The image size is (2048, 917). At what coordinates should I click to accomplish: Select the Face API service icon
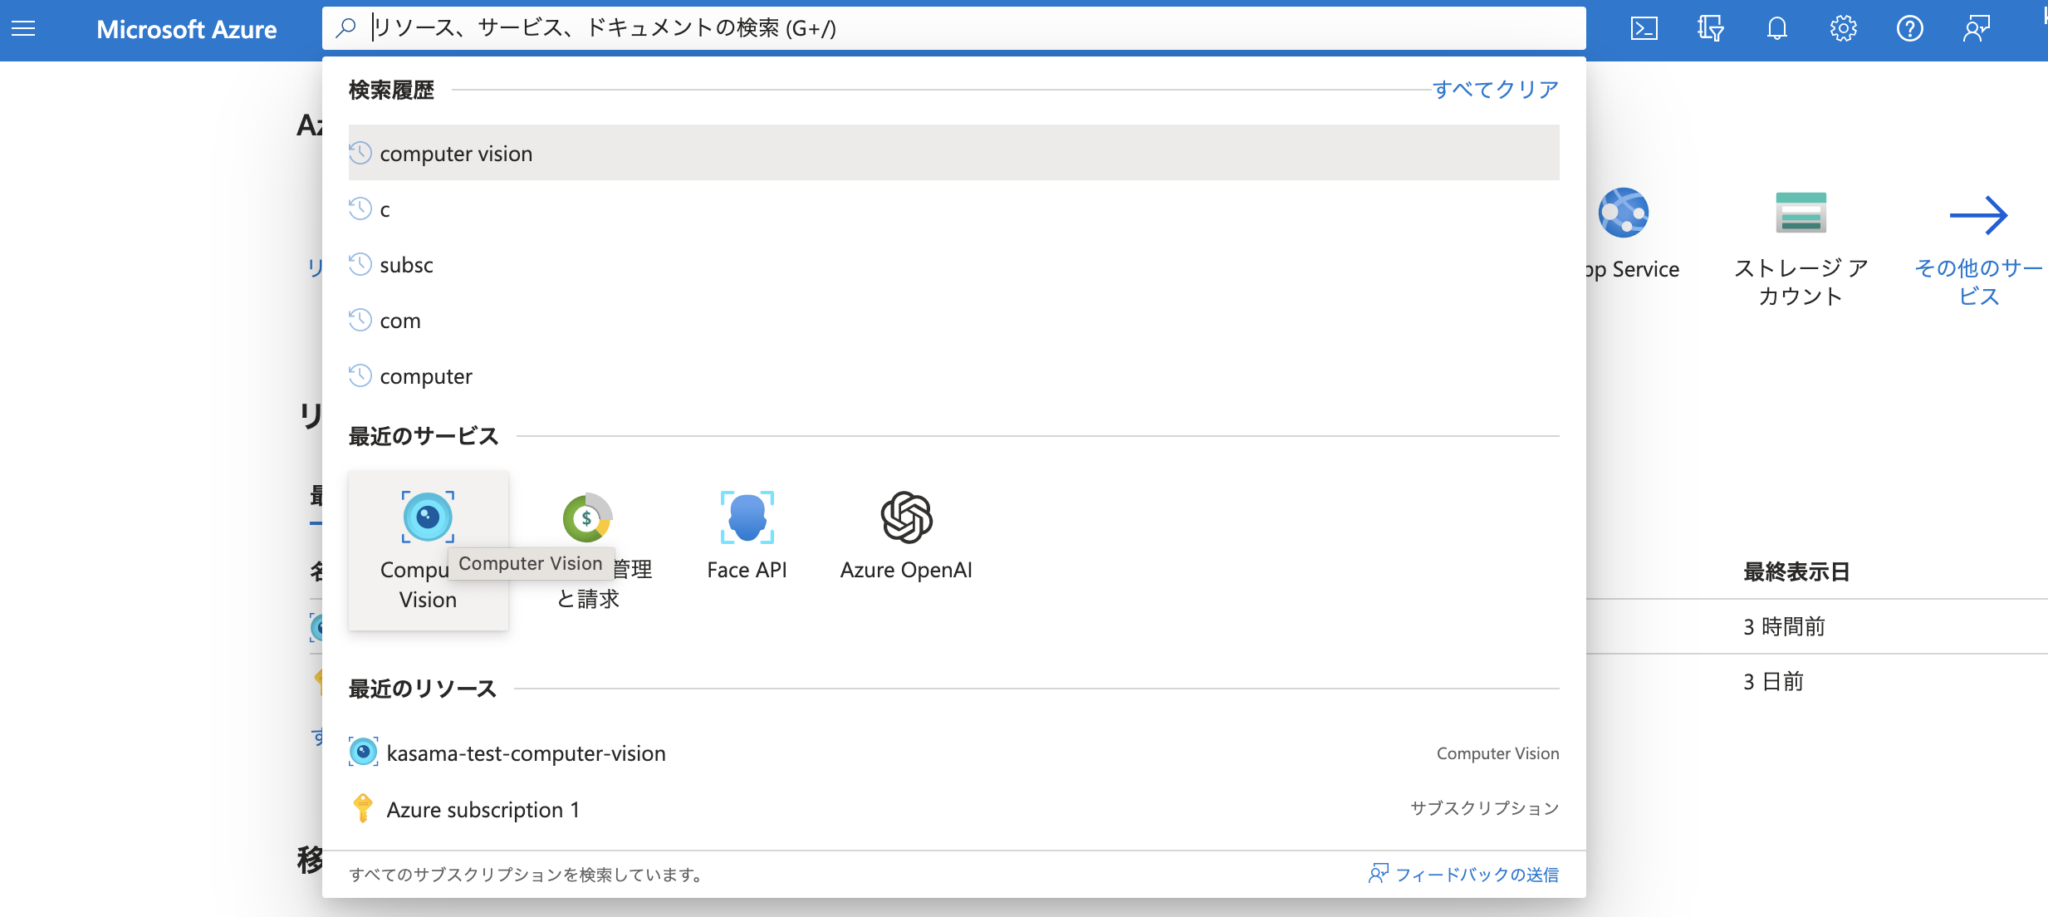coord(746,517)
